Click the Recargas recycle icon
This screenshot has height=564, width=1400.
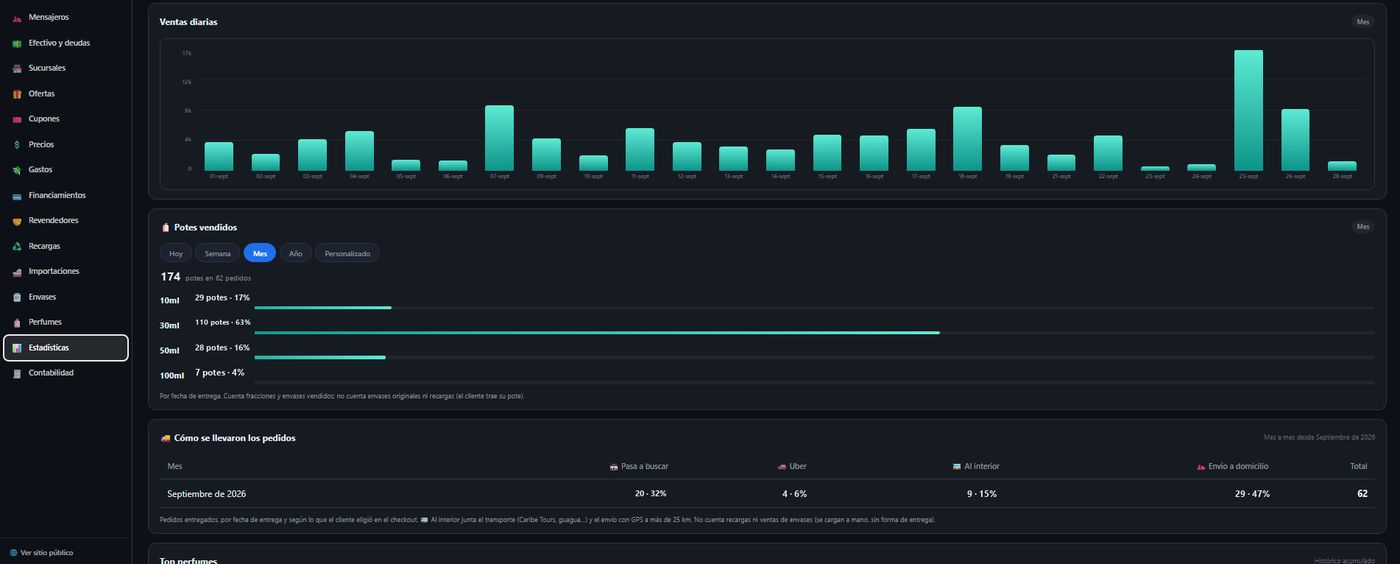[x=17, y=246]
